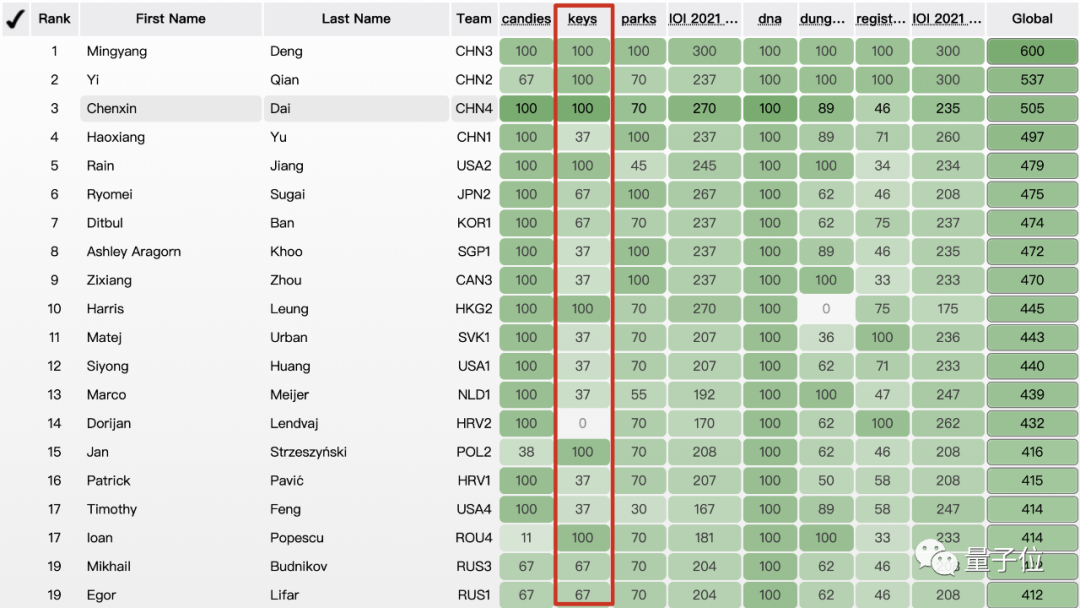Select the Chenxin Dai row name
The height and width of the screenshot is (608, 1080).
click(112, 109)
